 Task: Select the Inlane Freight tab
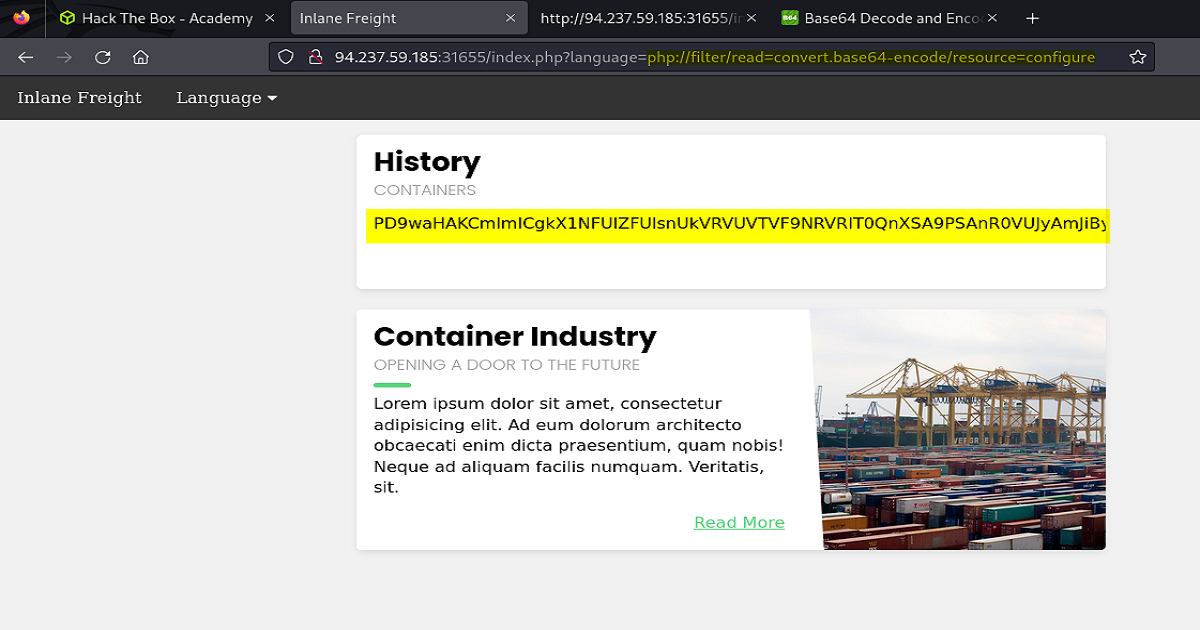[408, 18]
